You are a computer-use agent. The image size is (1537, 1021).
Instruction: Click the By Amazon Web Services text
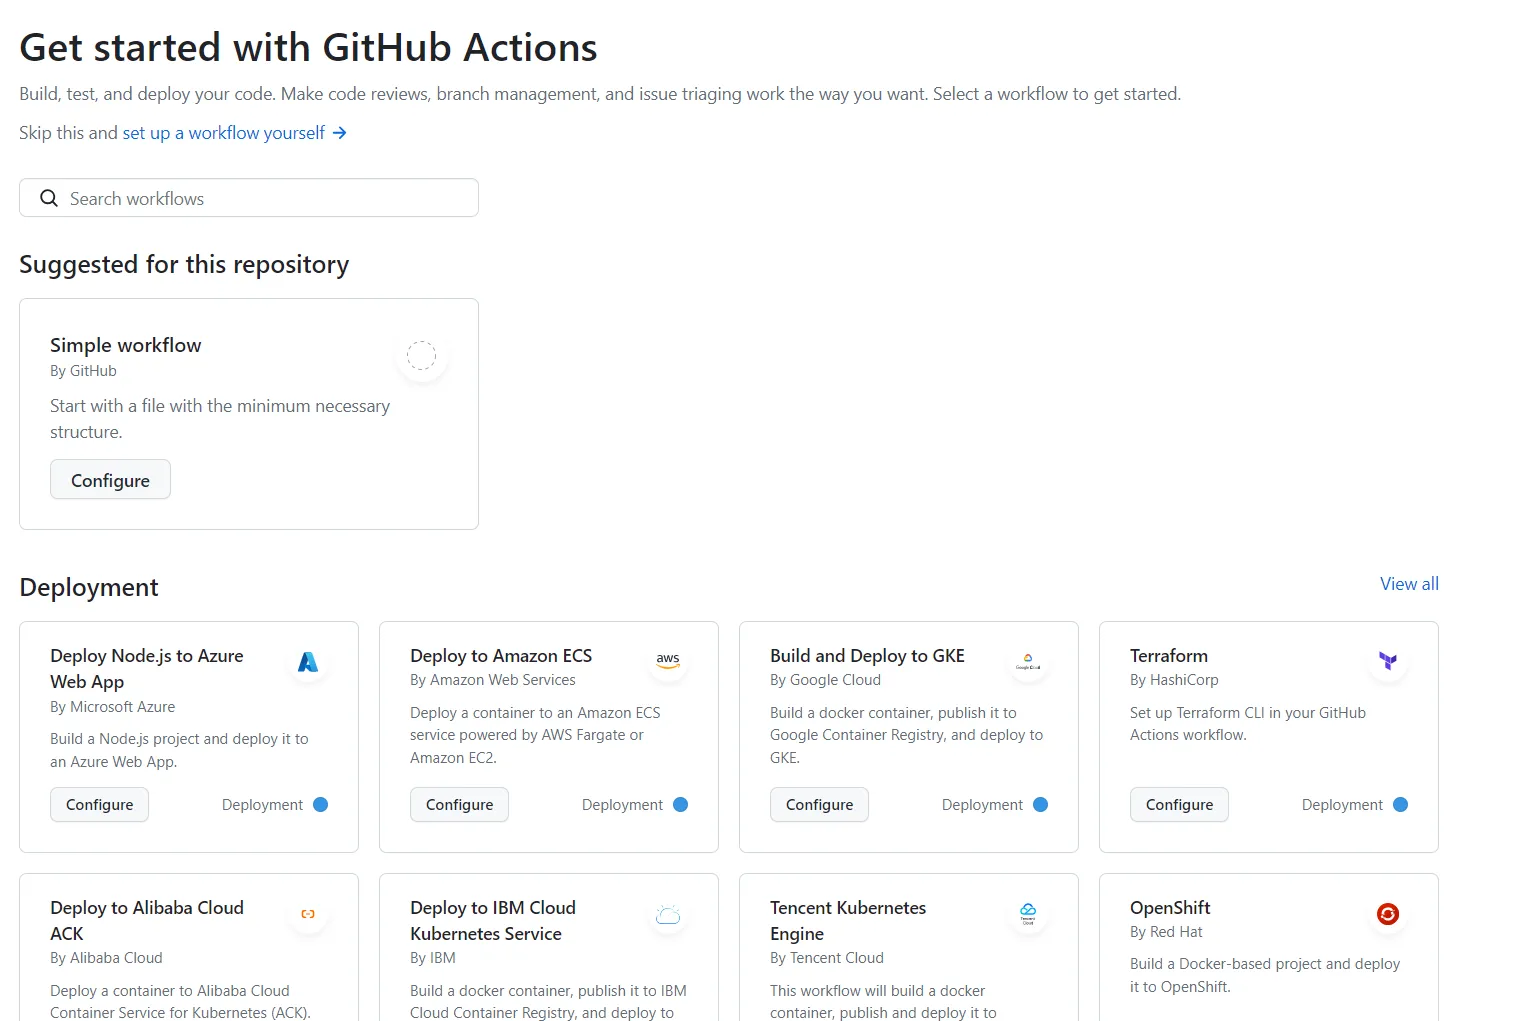(493, 680)
